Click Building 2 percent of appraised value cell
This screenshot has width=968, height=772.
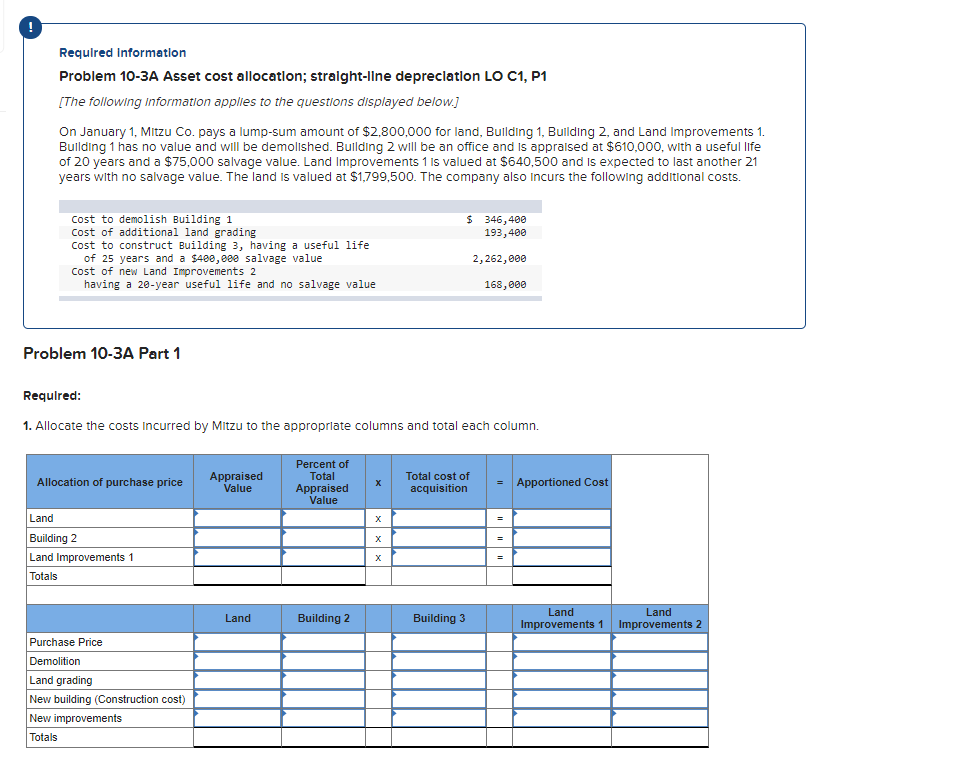click(x=324, y=538)
